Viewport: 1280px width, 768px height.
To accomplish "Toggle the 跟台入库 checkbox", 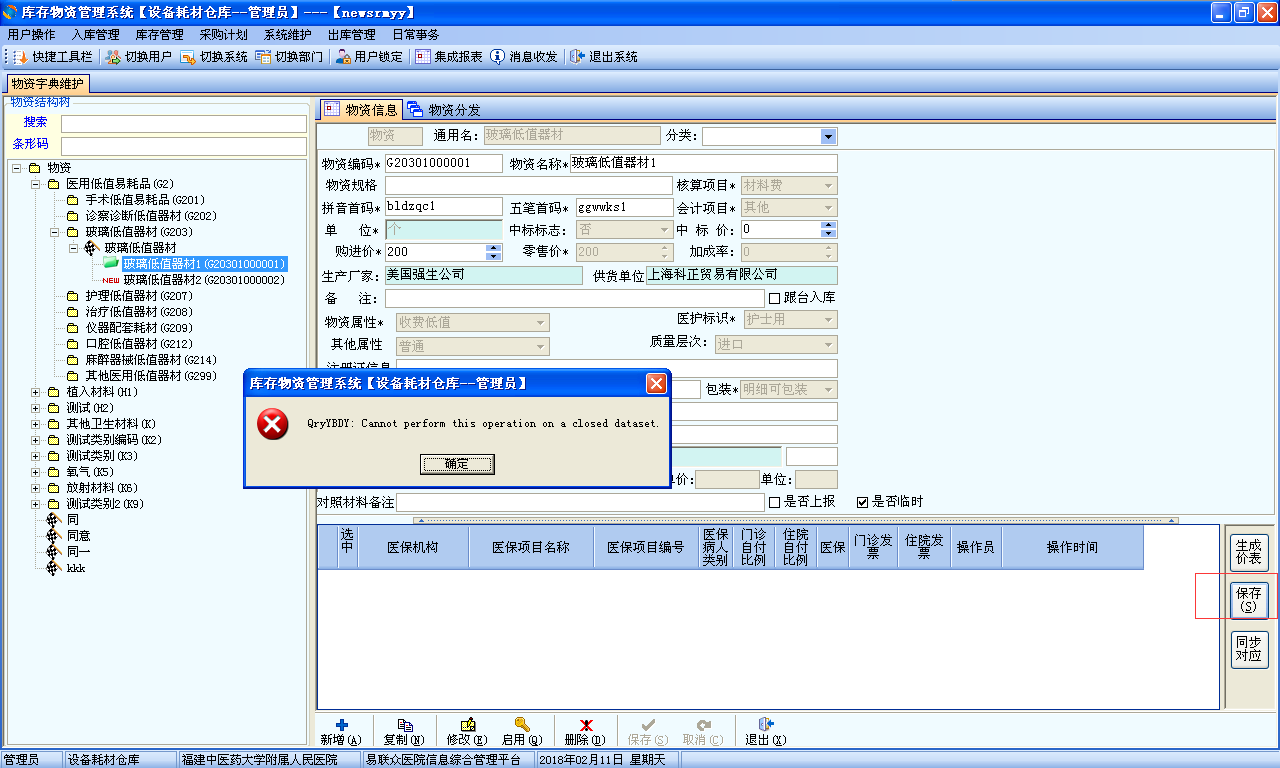I will (x=774, y=298).
